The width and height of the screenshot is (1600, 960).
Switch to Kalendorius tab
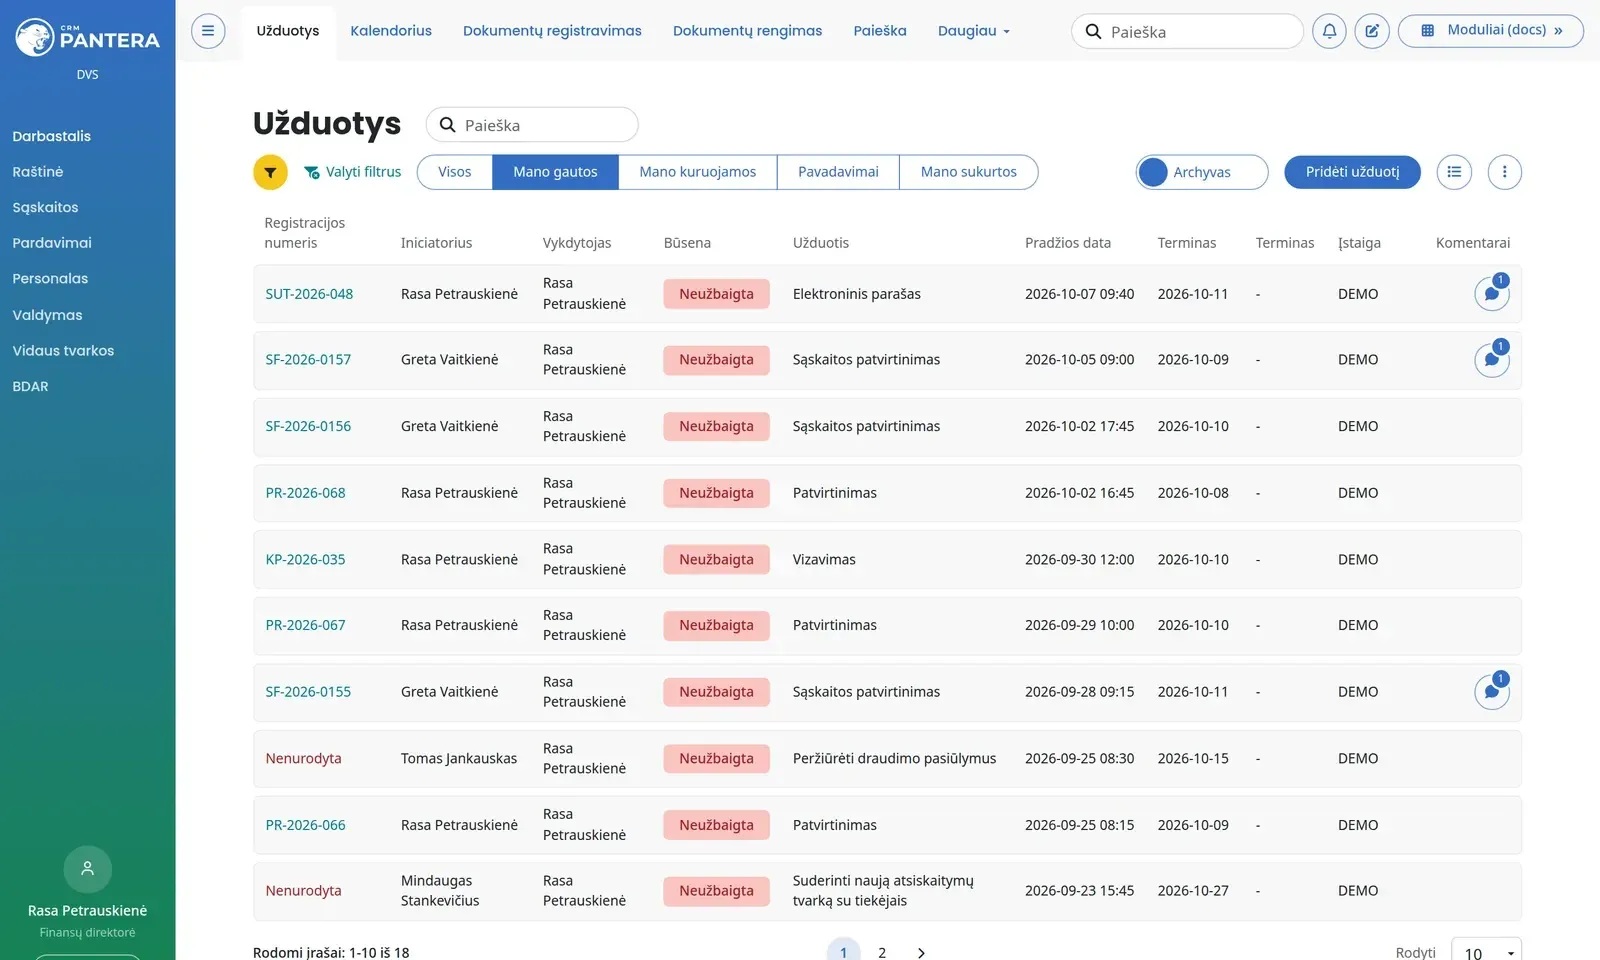tap(391, 31)
